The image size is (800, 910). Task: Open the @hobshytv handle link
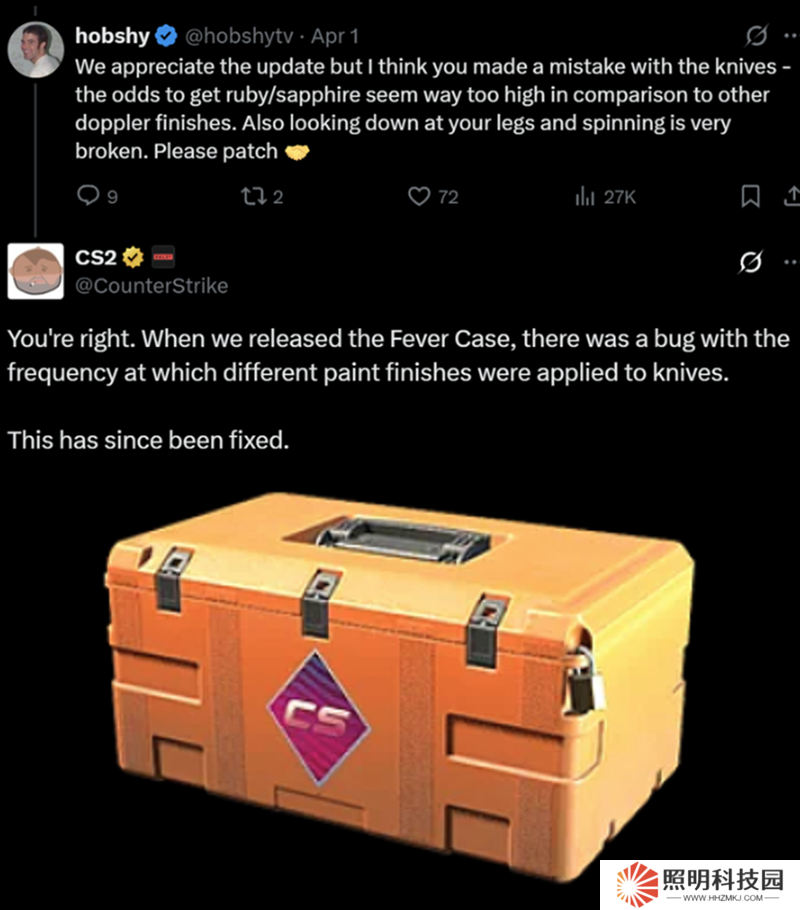[239, 36]
